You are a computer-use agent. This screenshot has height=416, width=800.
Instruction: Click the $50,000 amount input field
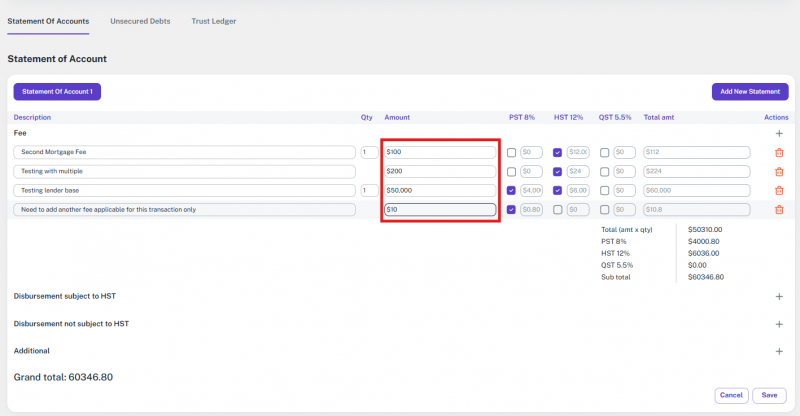[x=440, y=190]
